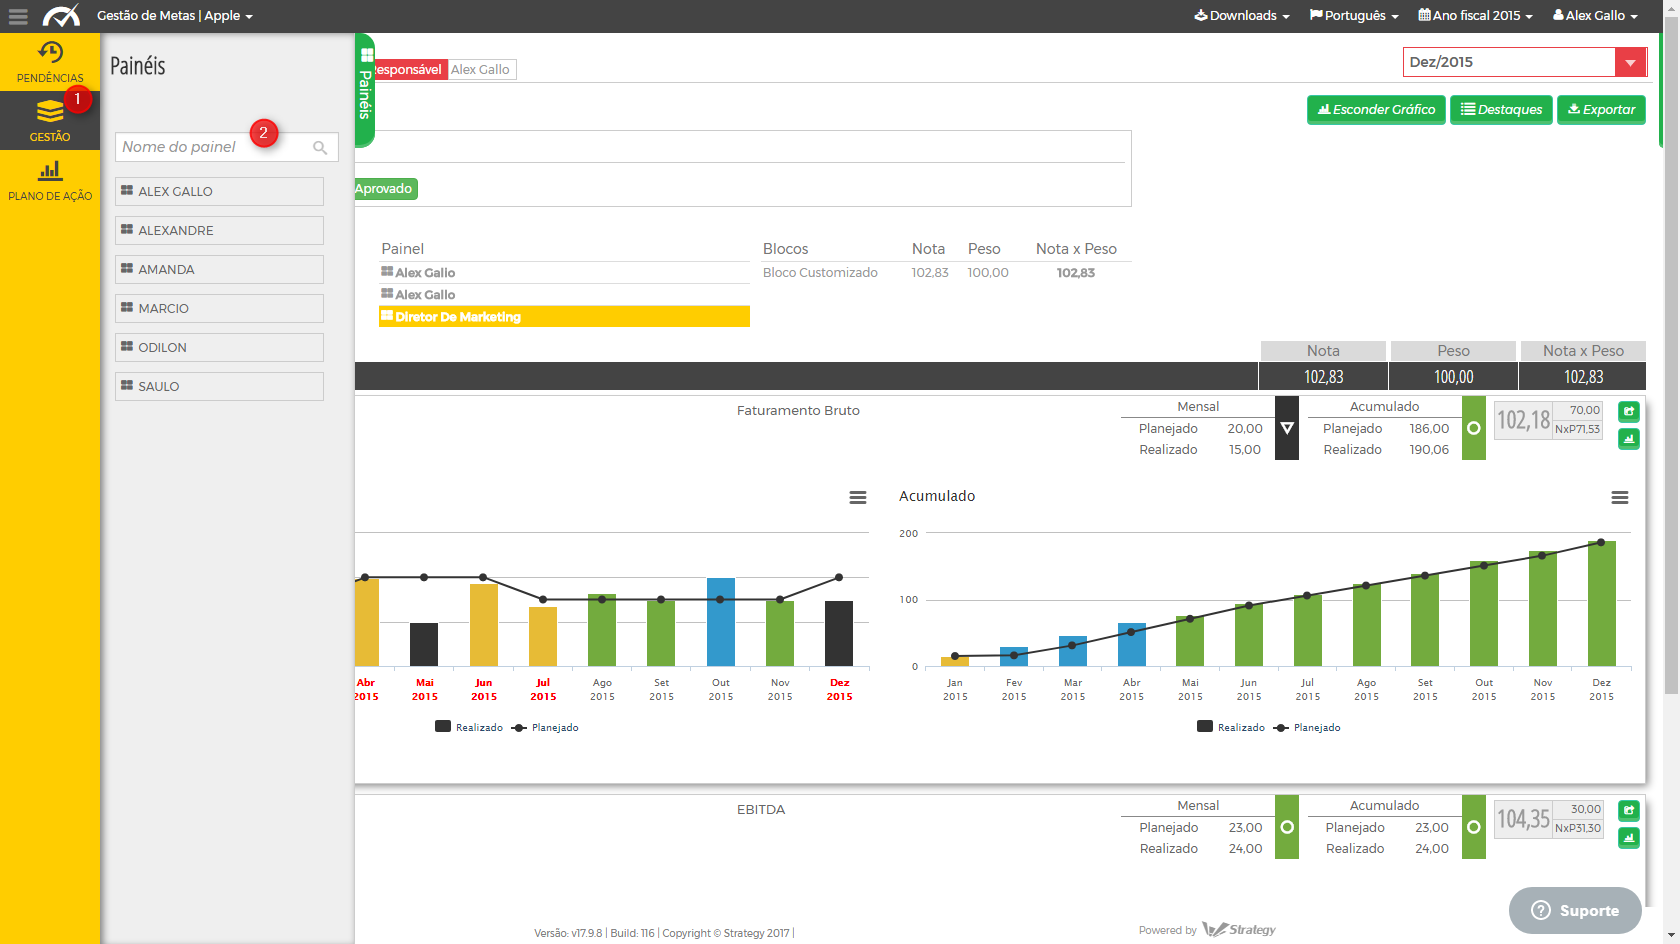Click the speedometer logo icon

(x=61, y=16)
